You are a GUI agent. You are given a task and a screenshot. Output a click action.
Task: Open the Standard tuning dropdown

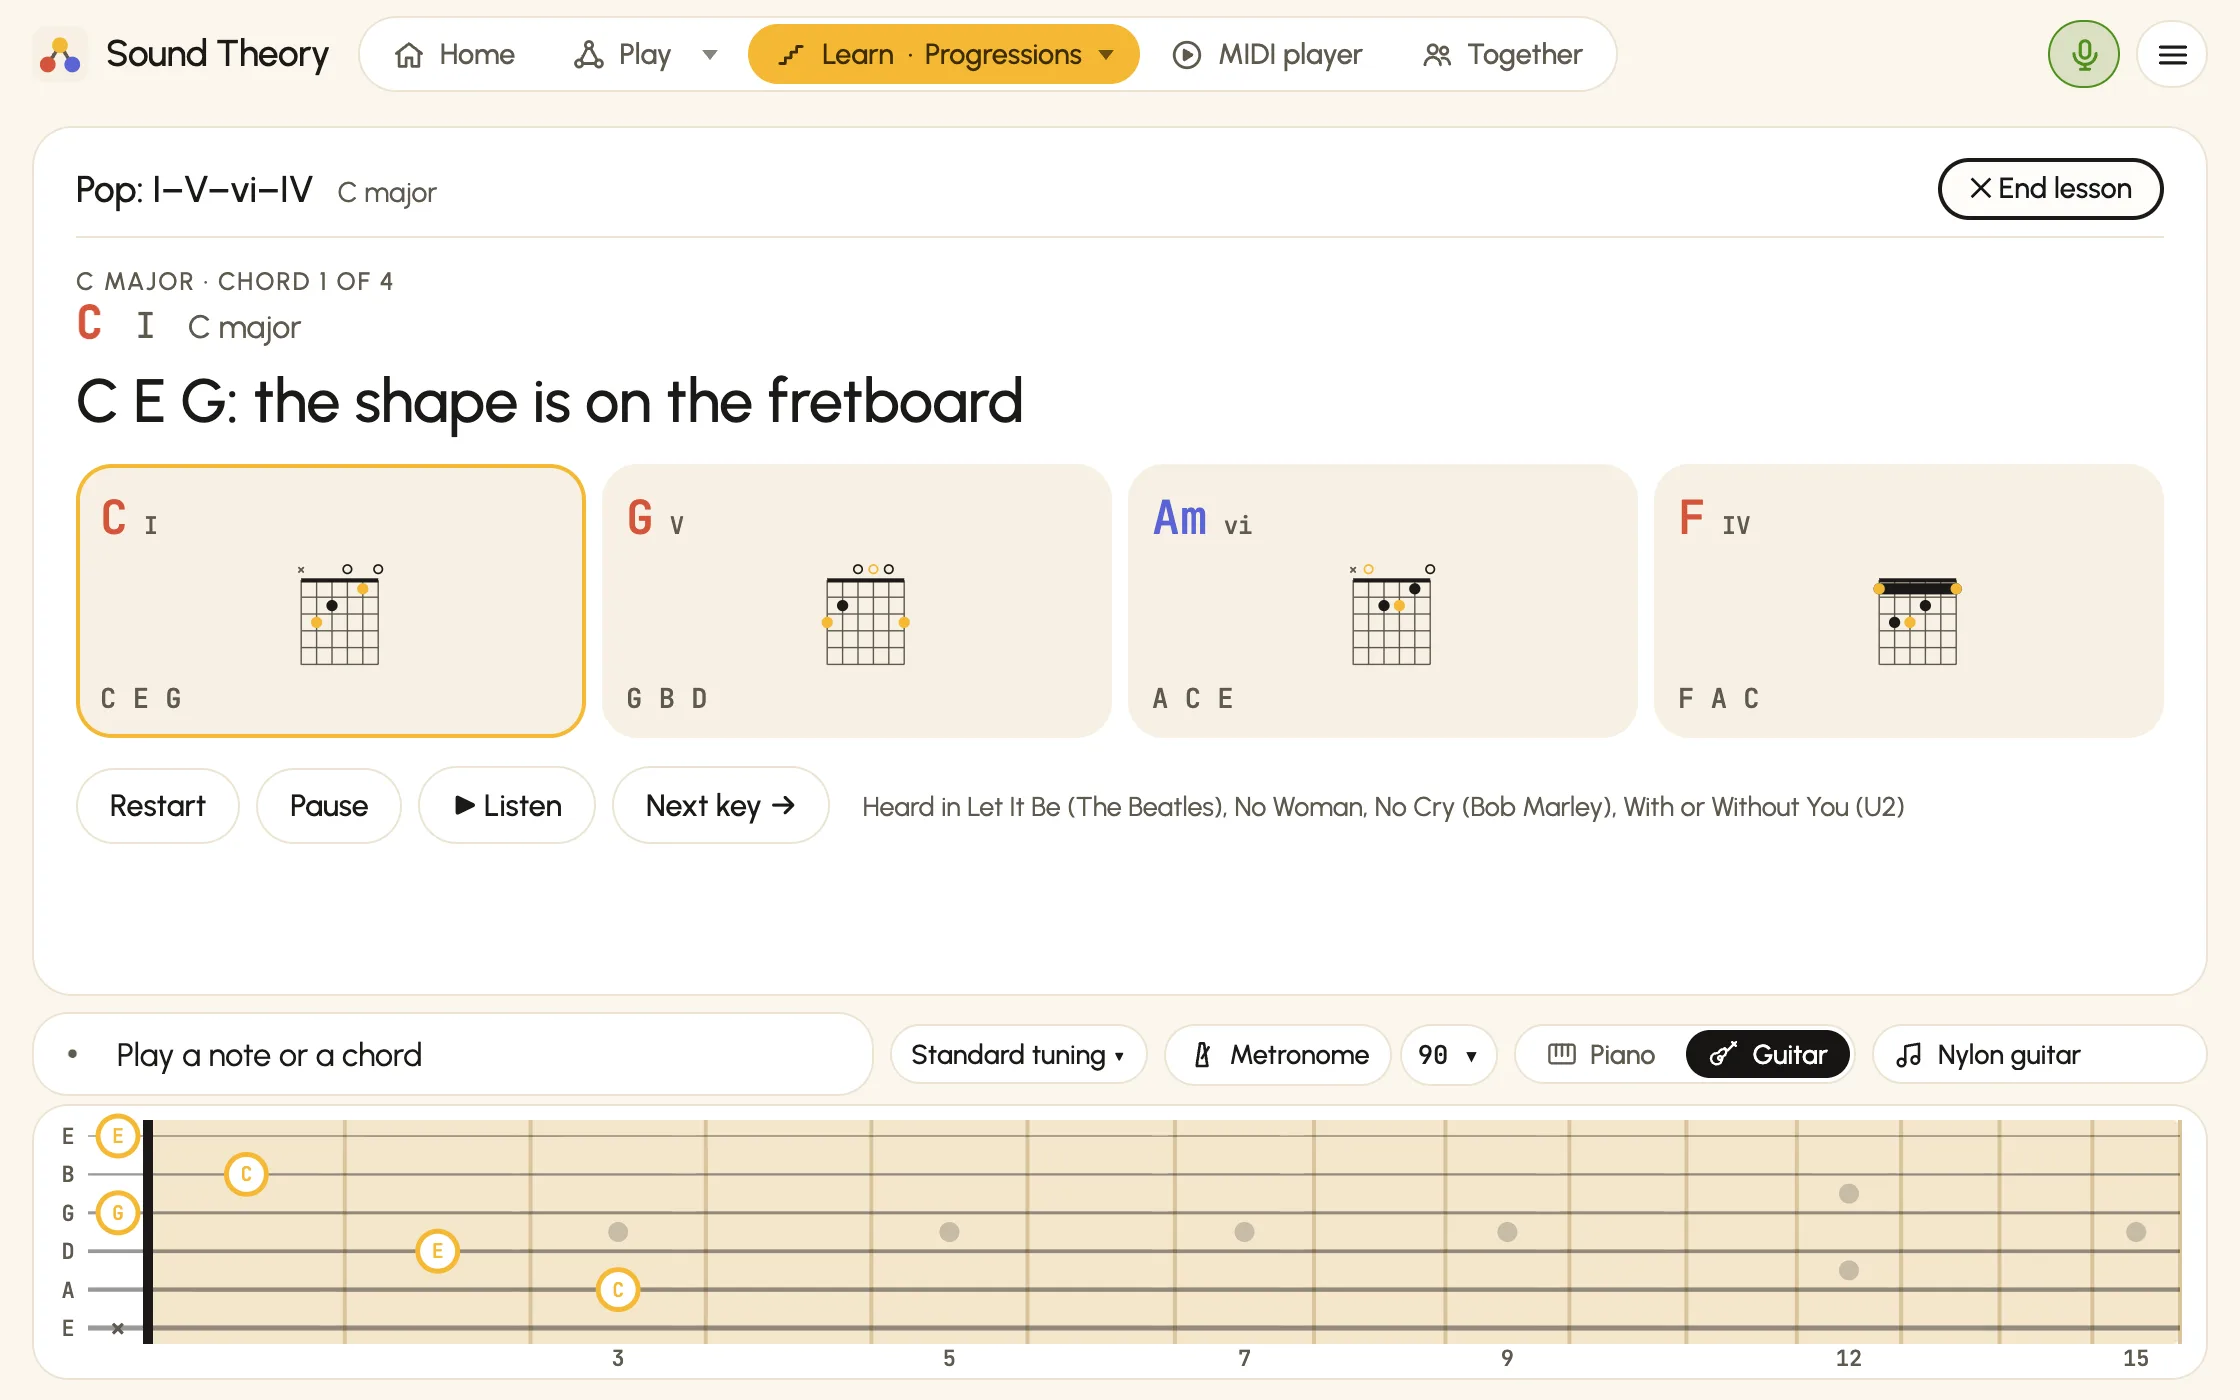coord(1018,1054)
